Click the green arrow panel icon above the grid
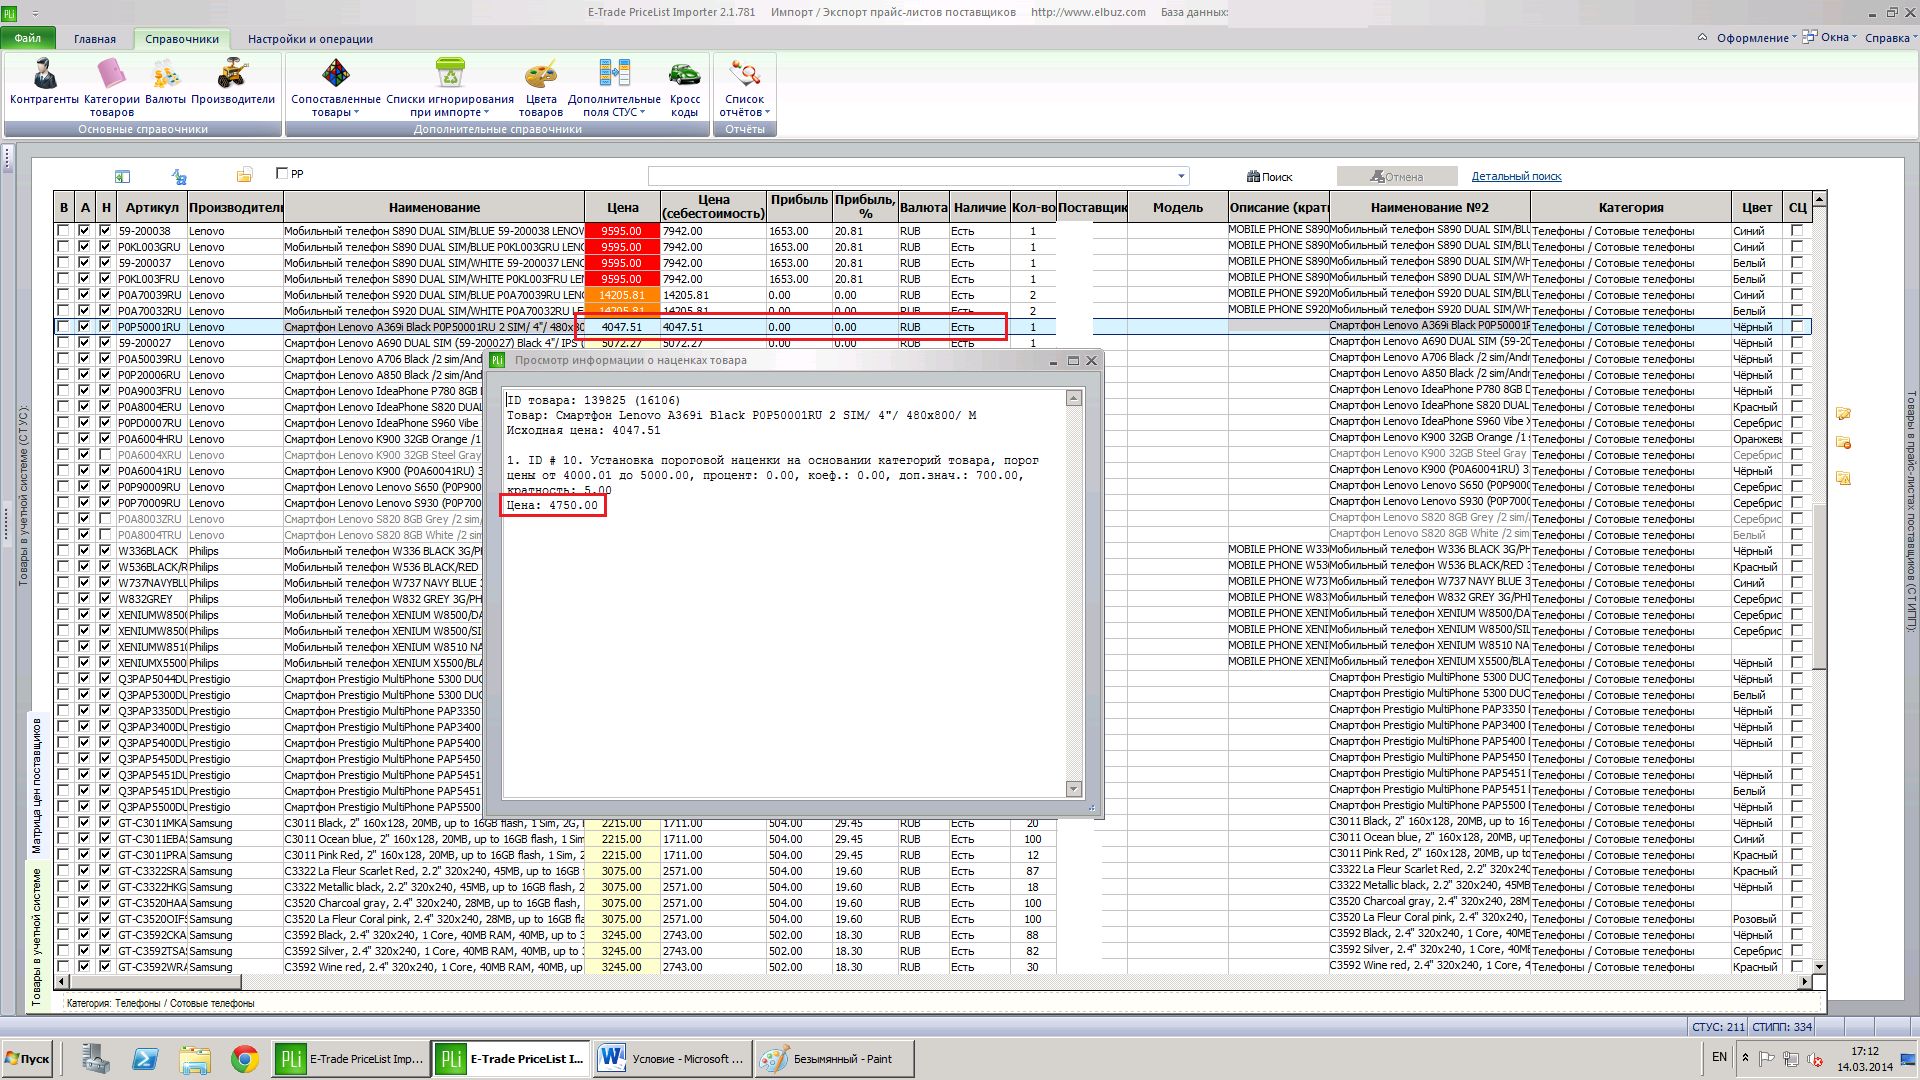Image resolution: width=1920 pixels, height=1080 pixels. coord(122,176)
